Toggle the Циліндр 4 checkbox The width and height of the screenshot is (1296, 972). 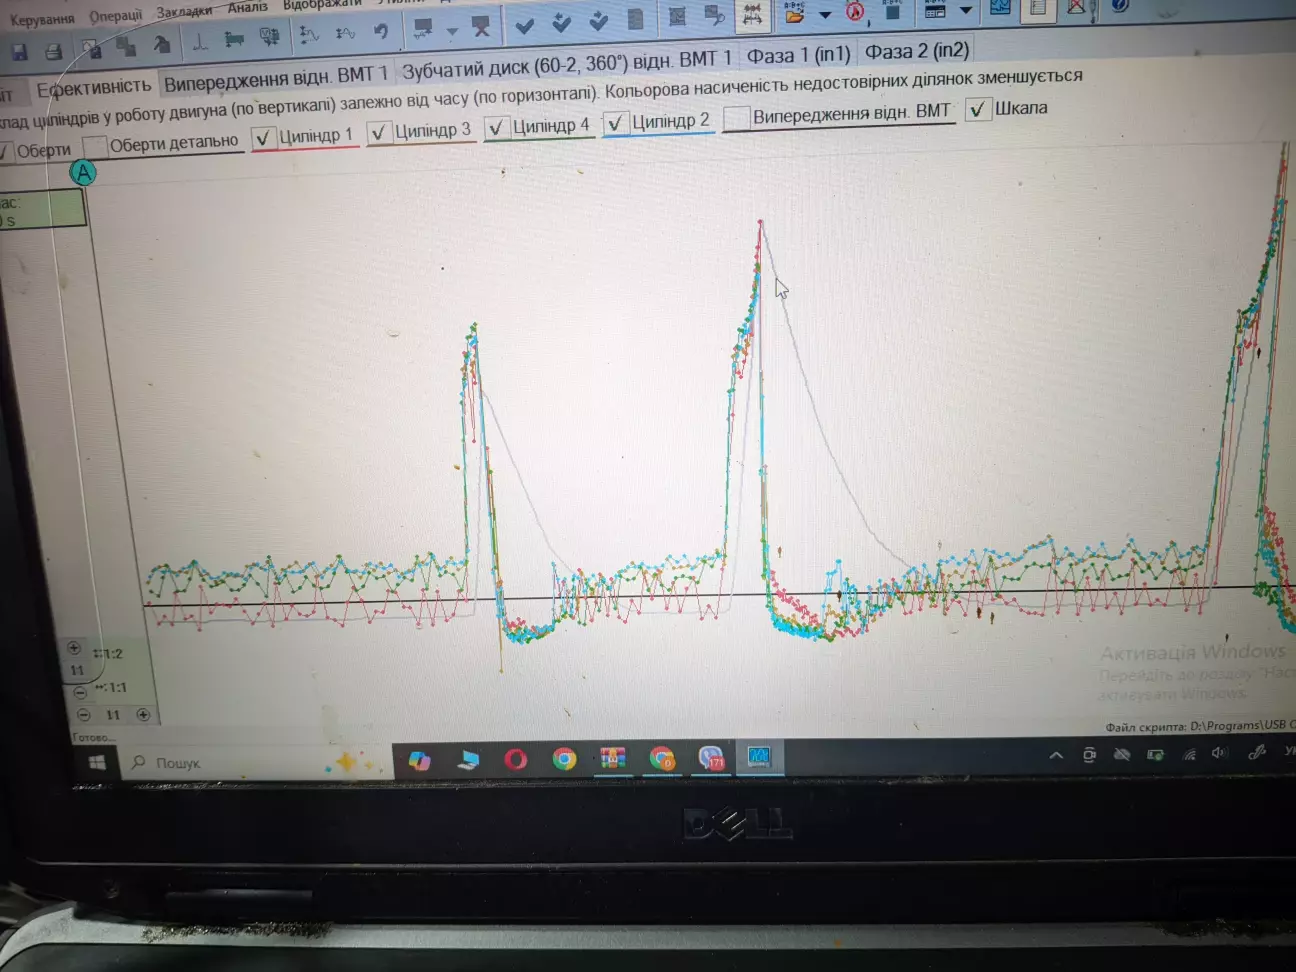click(x=496, y=128)
